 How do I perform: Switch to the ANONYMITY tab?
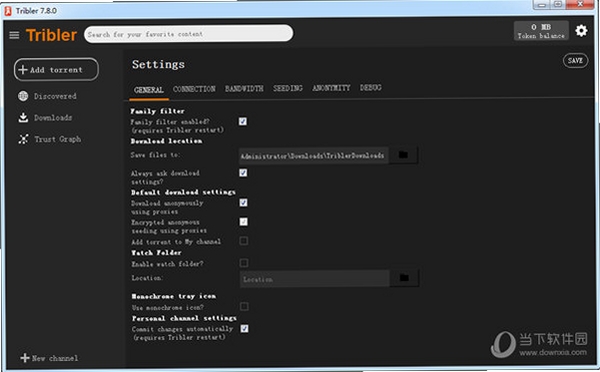[x=331, y=88]
